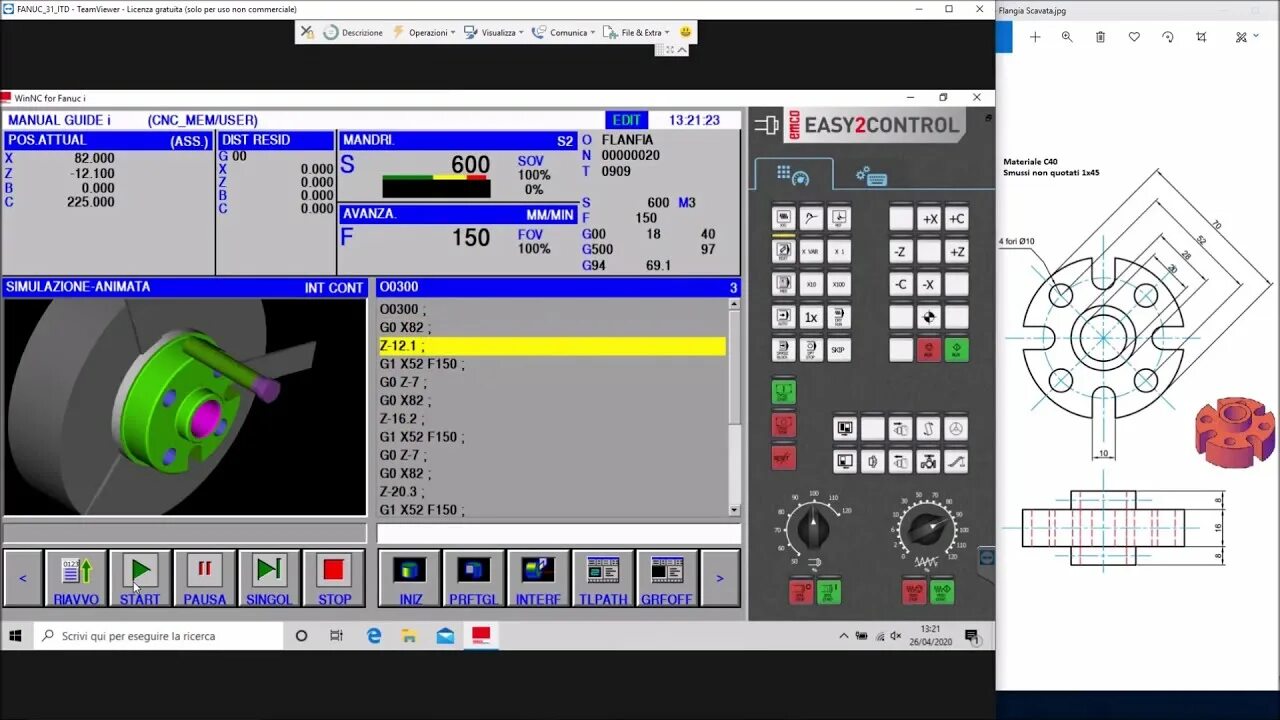This screenshot has width=1280, height=720.
Task: Click red spindle stop key below knob
Action: [801, 592]
